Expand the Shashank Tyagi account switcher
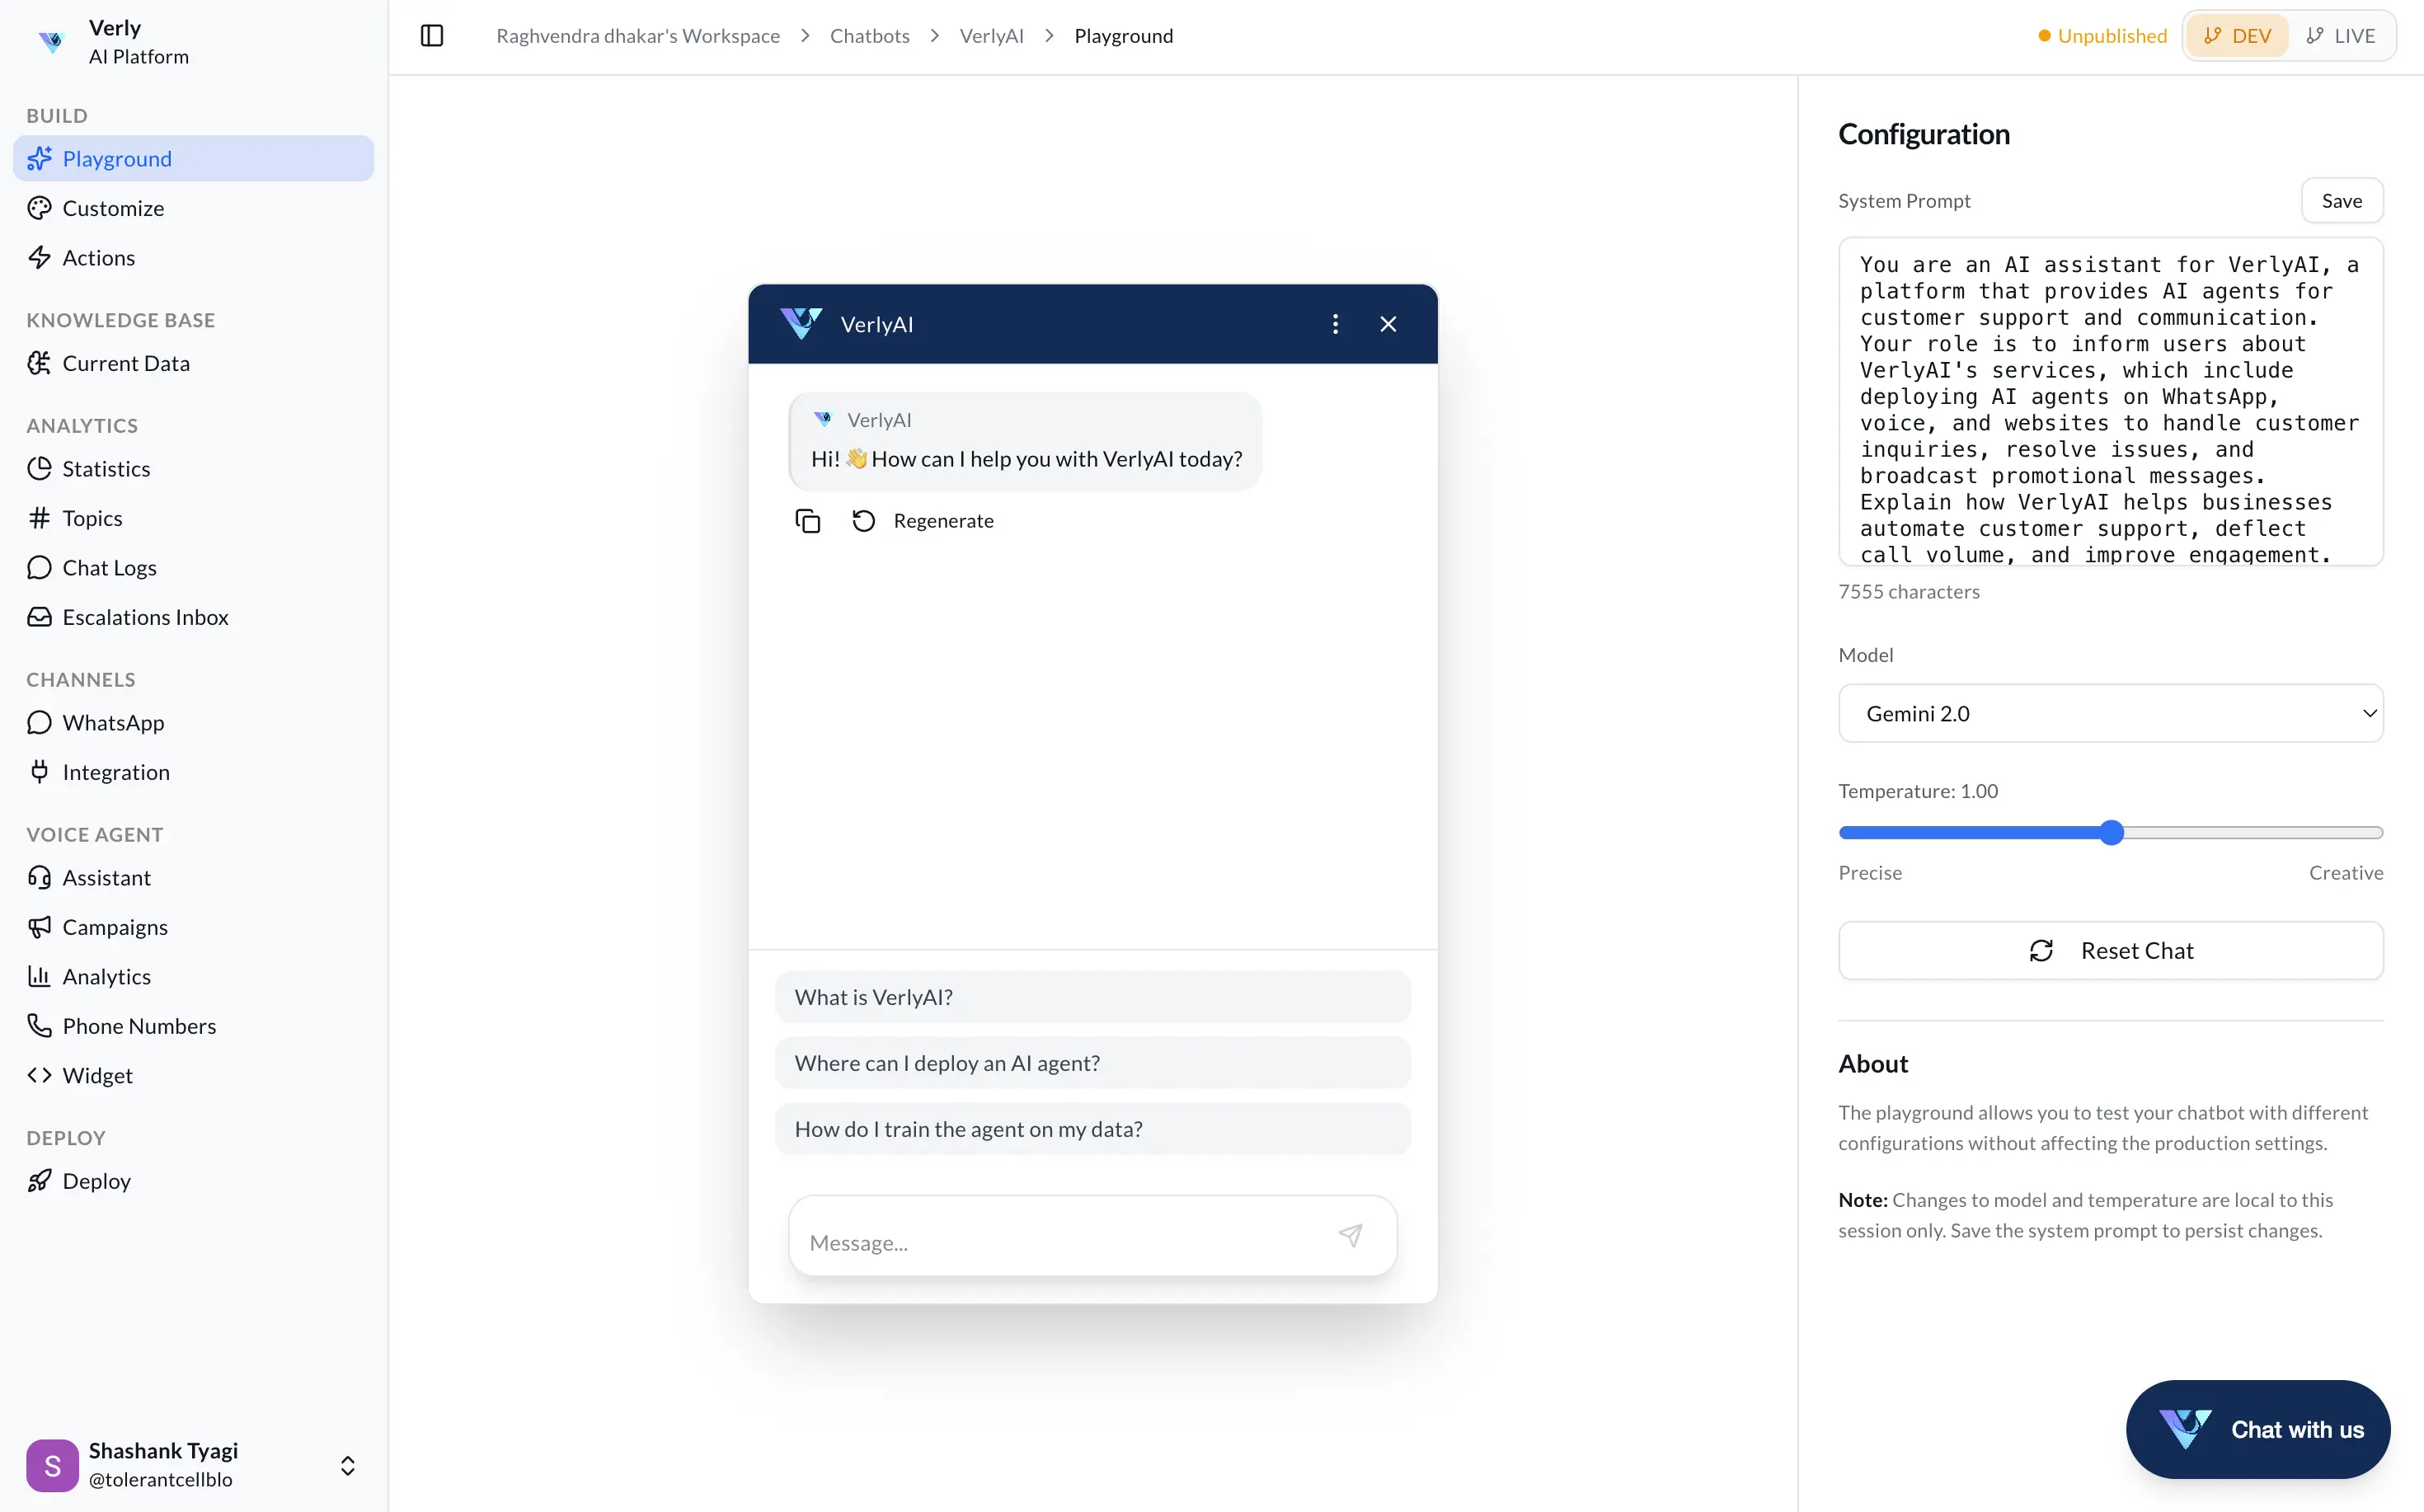The height and width of the screenshot is (1512, 2424). tap(347, 1465)
